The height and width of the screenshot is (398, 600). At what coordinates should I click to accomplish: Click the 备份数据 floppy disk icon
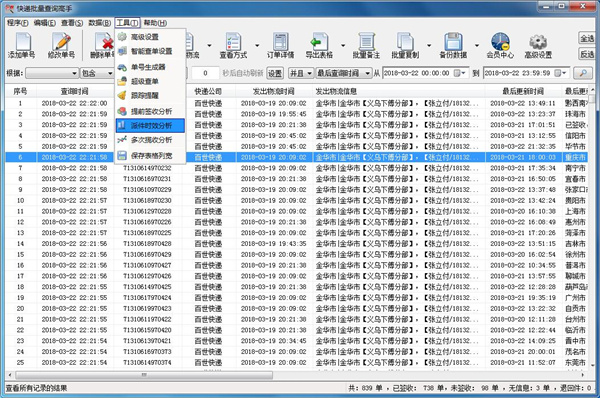tap(453, 41)
